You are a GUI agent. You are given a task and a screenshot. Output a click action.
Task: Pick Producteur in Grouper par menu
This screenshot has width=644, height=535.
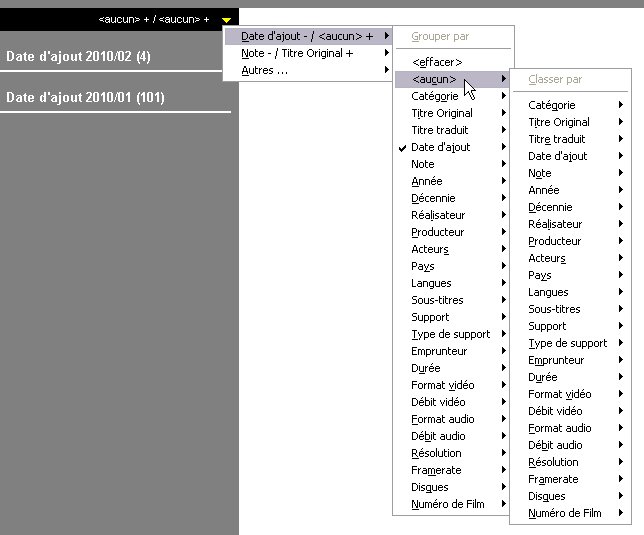tap(451, 232)
